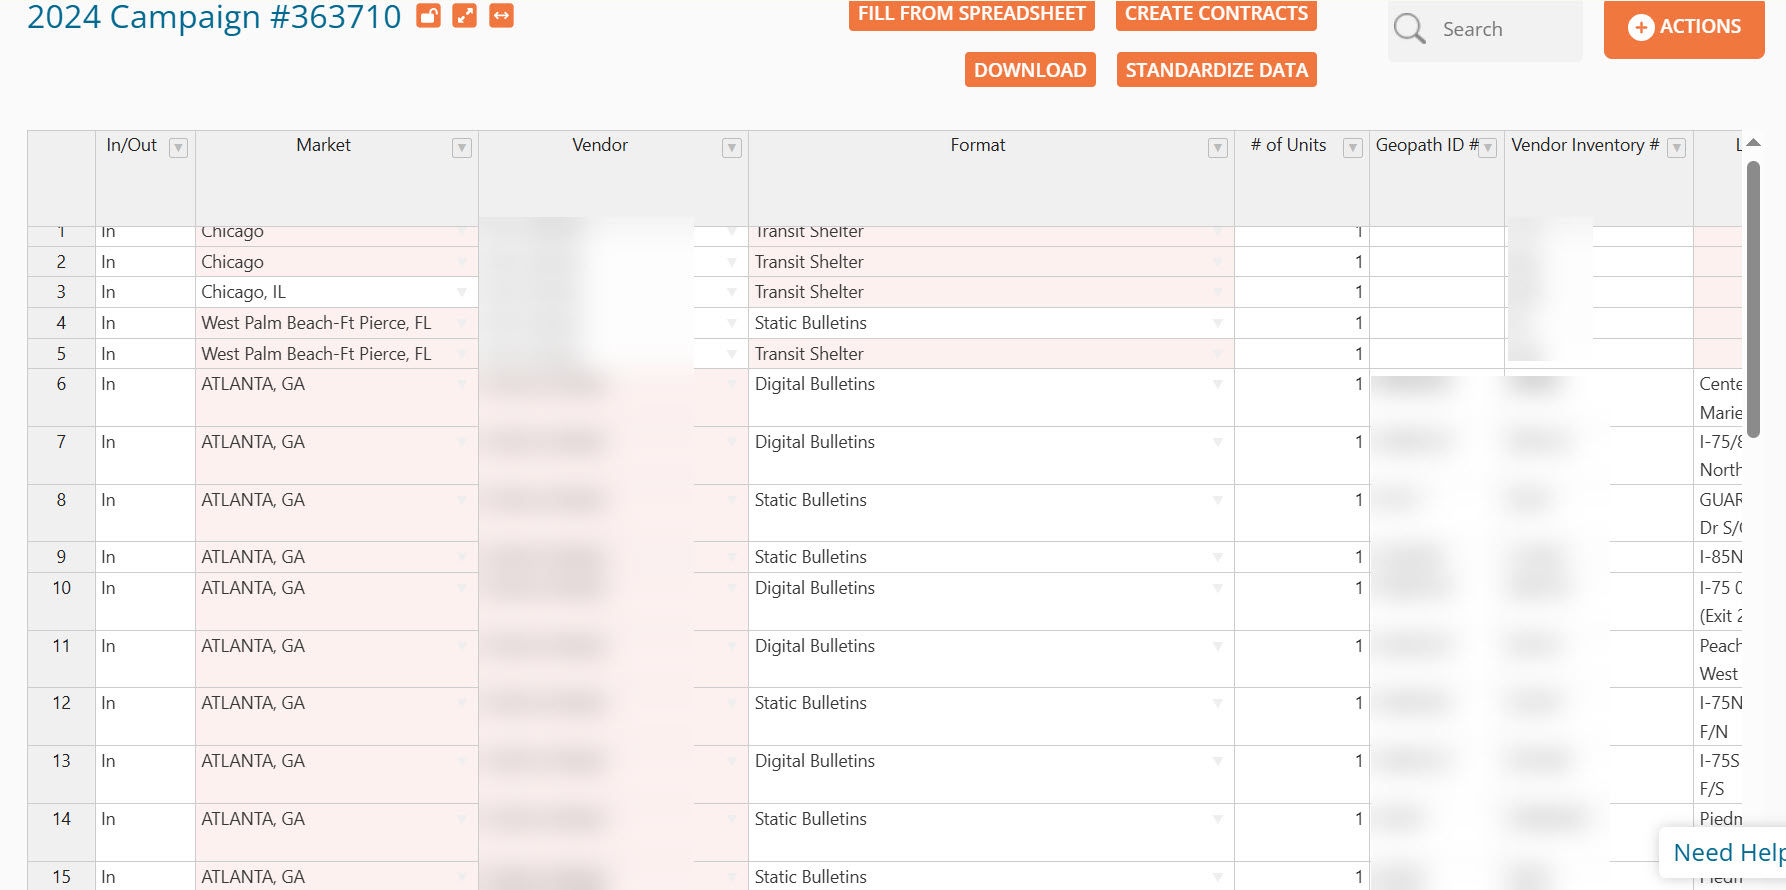Screen dimensions: 1786x890
Task: Click the expand fullscreen arrows icon
Action: [465, 15]
